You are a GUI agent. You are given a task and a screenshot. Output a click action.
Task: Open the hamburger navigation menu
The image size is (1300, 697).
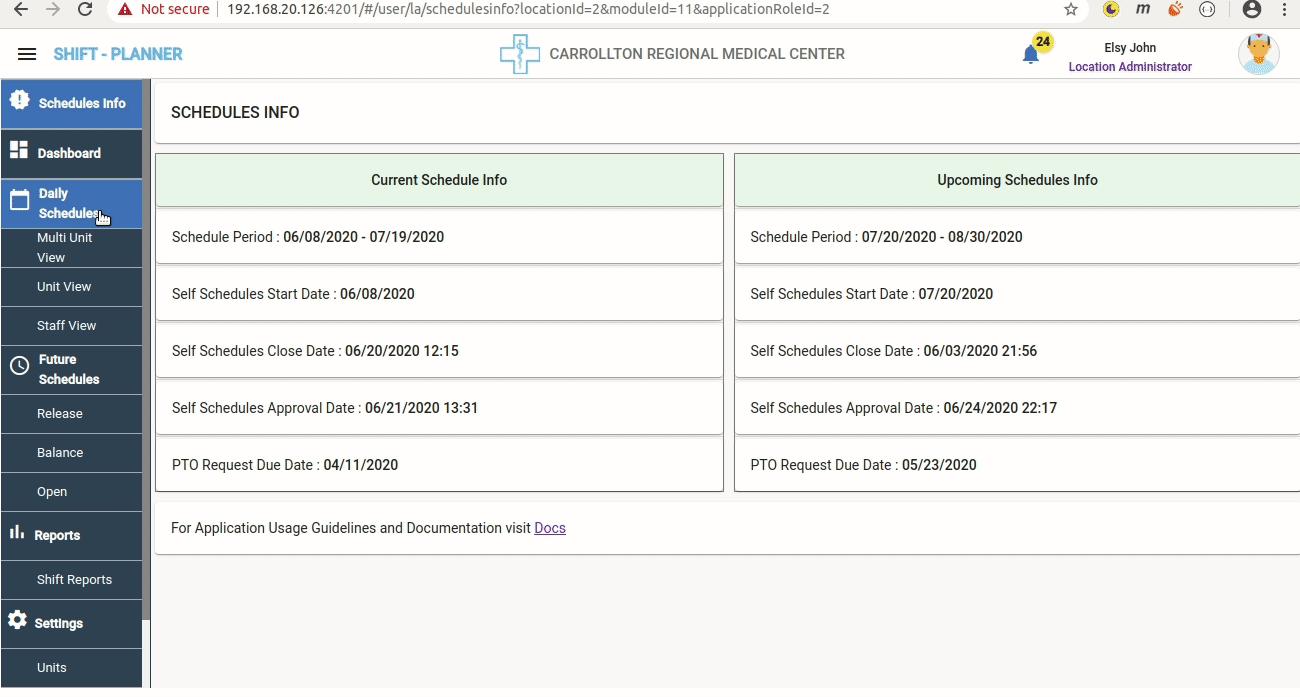coord(27,54)
